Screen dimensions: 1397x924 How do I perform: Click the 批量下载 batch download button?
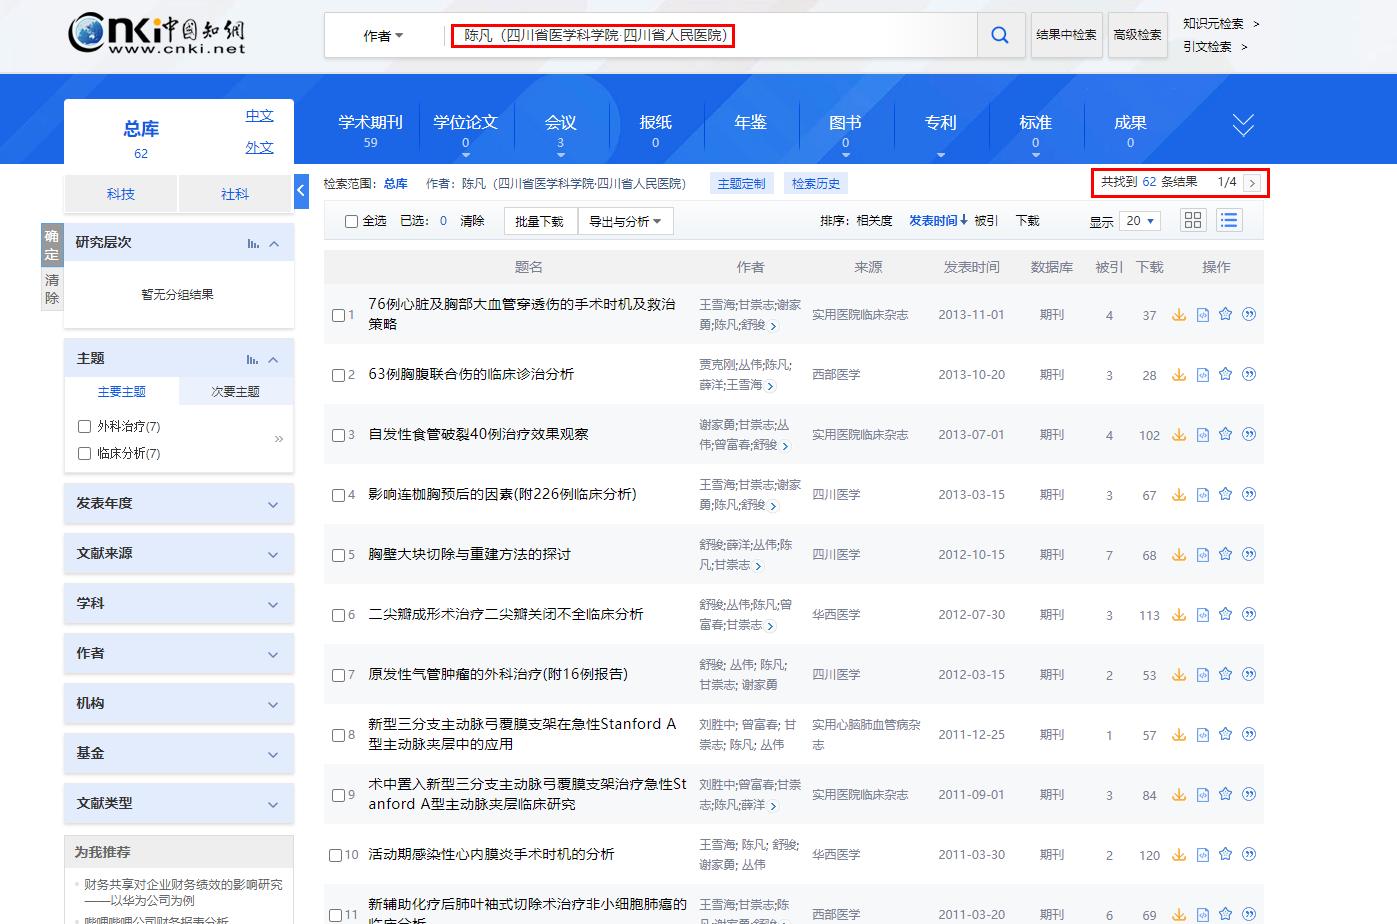click(539, 220)
